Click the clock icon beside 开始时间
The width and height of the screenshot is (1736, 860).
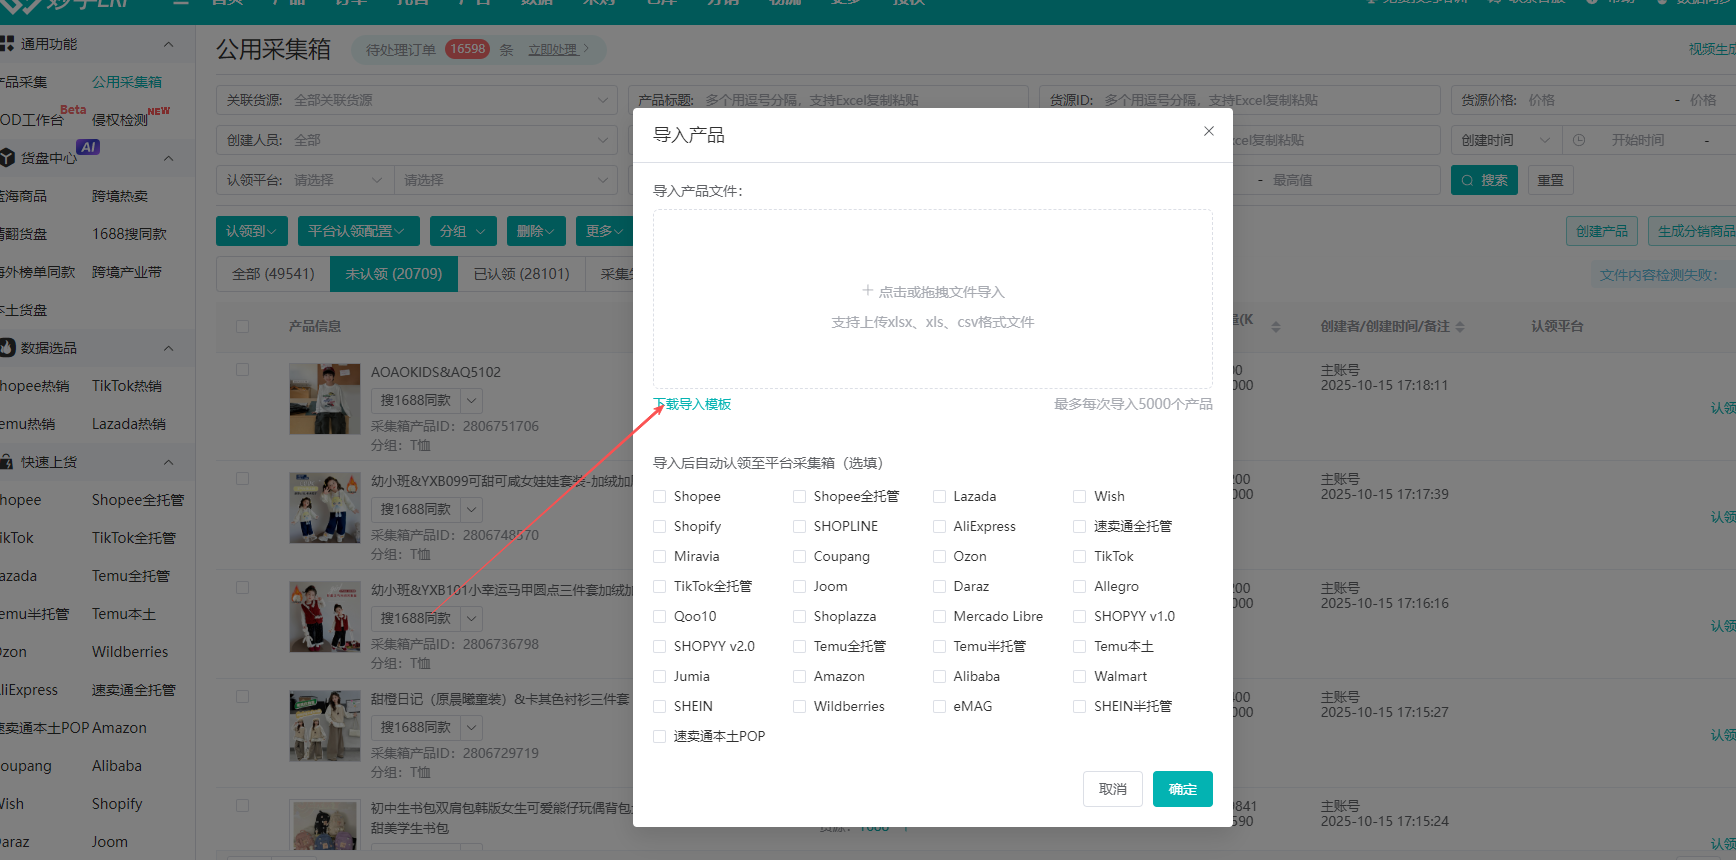point(1579,140)
